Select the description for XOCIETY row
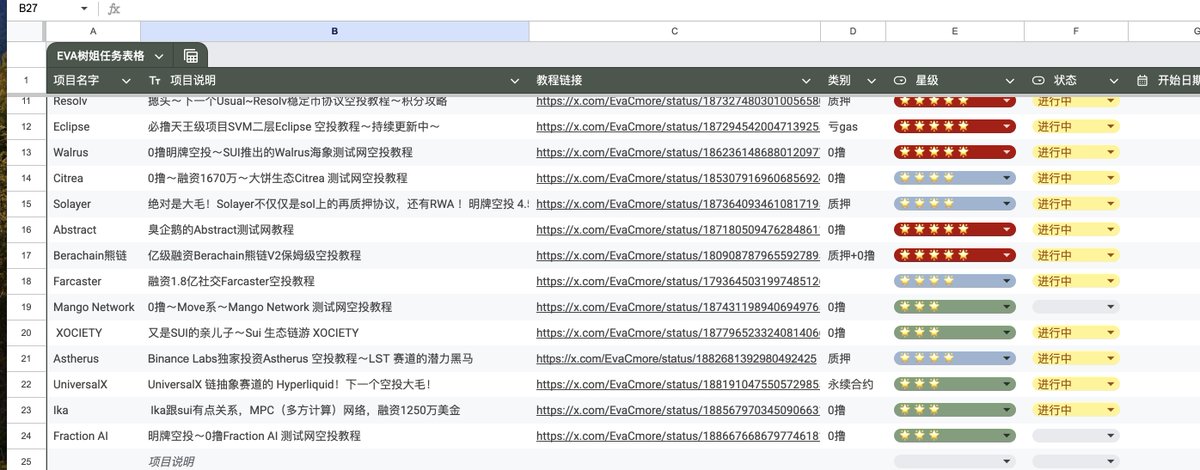Image resolution: width=1200 pixels, height=470 pixels. coord(335,333)
